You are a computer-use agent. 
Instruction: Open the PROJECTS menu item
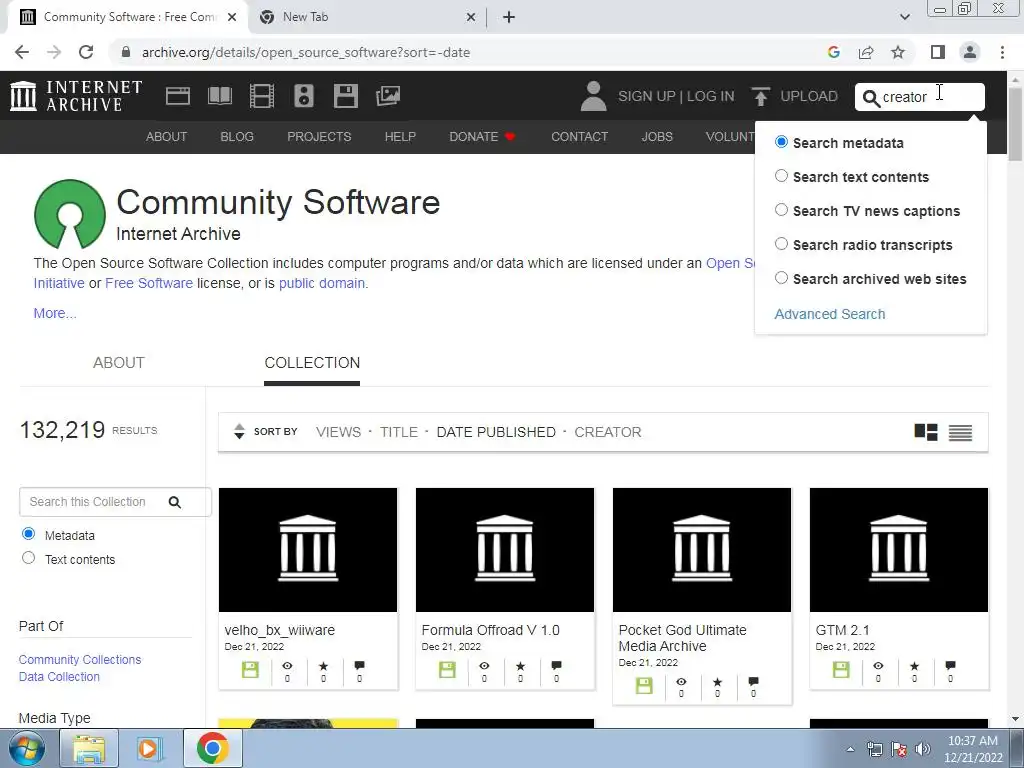[x=319, y=136]
